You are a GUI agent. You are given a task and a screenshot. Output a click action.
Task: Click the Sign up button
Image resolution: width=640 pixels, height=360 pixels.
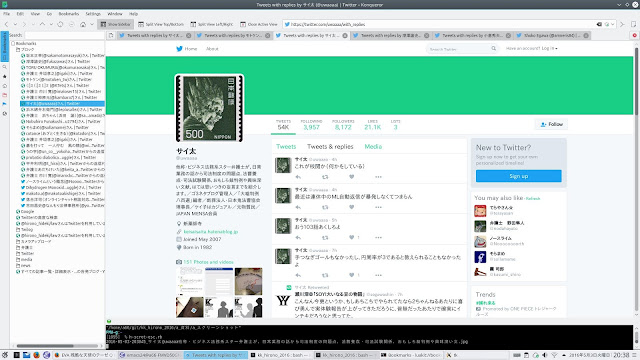click(x=519, y=176)
